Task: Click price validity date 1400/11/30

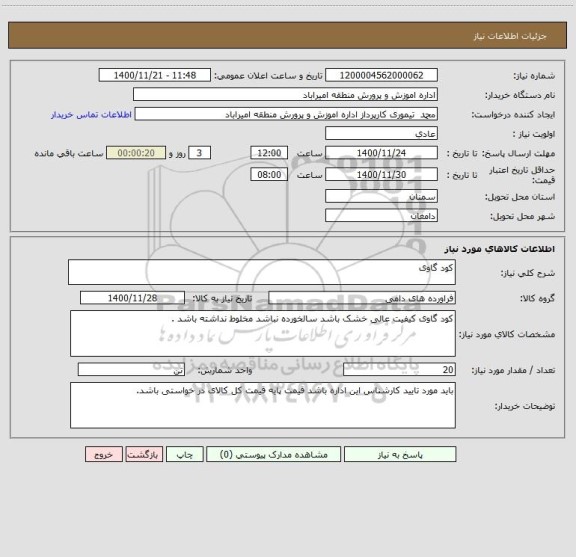Action: (381, 175)
